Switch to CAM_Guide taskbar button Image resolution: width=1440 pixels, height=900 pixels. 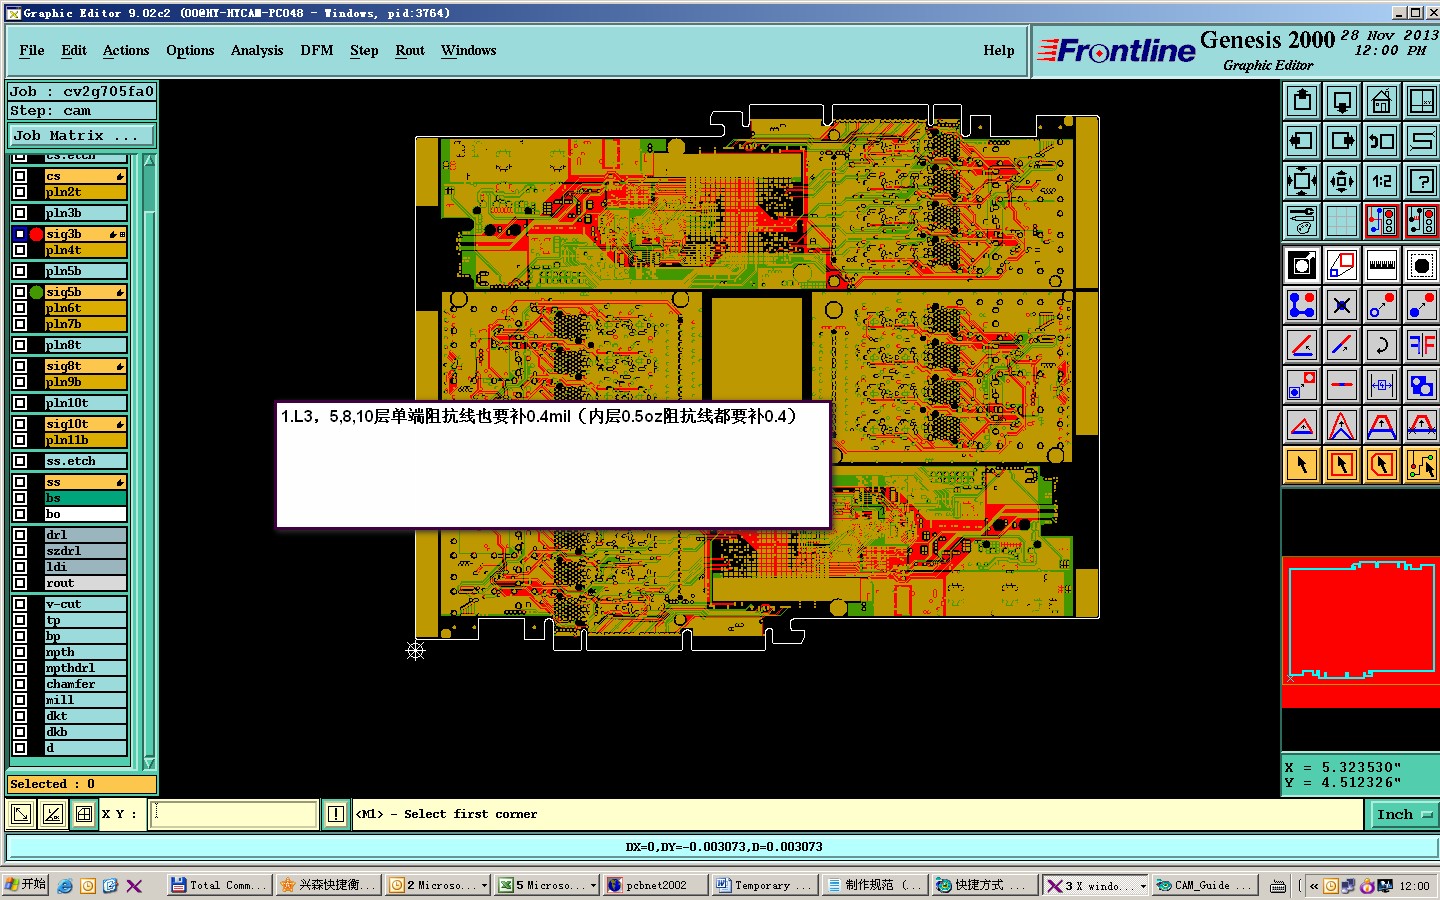[x=1204, y=885]
